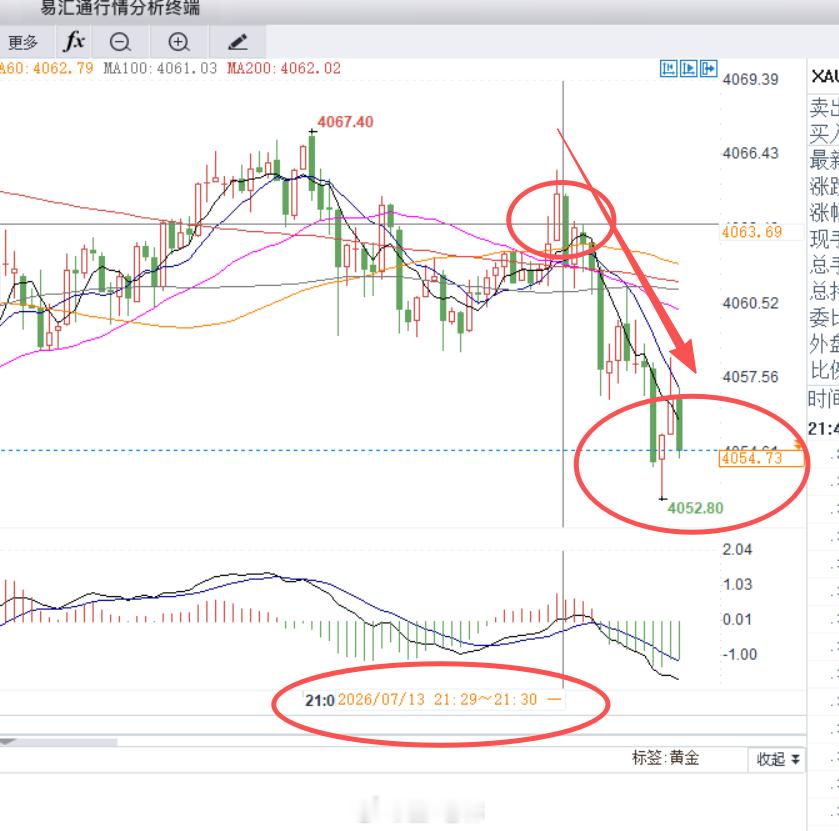Click the MA60: 4062.79 indicator label
Viewport: 839px width, 831px height.
coord(47,68)
